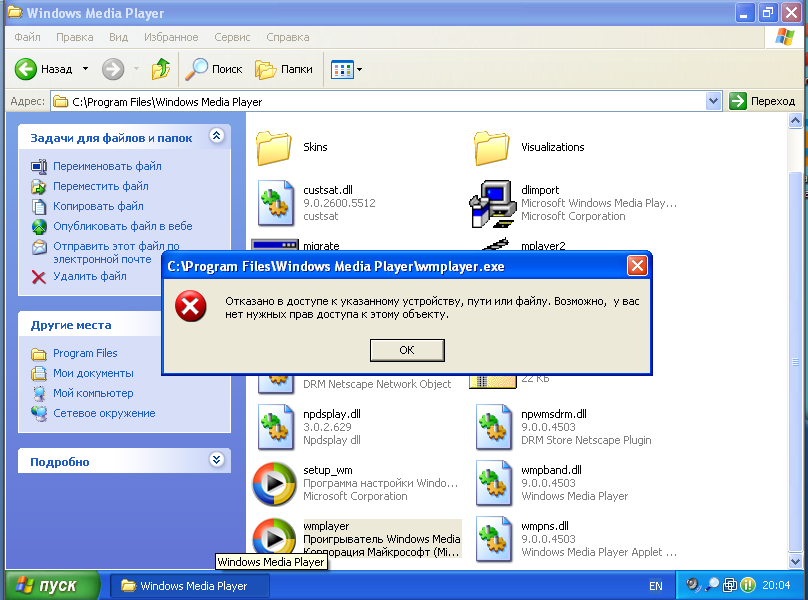Select the Skins folder icon
This screenshot has height=600, width=808.
click(274, 148)
